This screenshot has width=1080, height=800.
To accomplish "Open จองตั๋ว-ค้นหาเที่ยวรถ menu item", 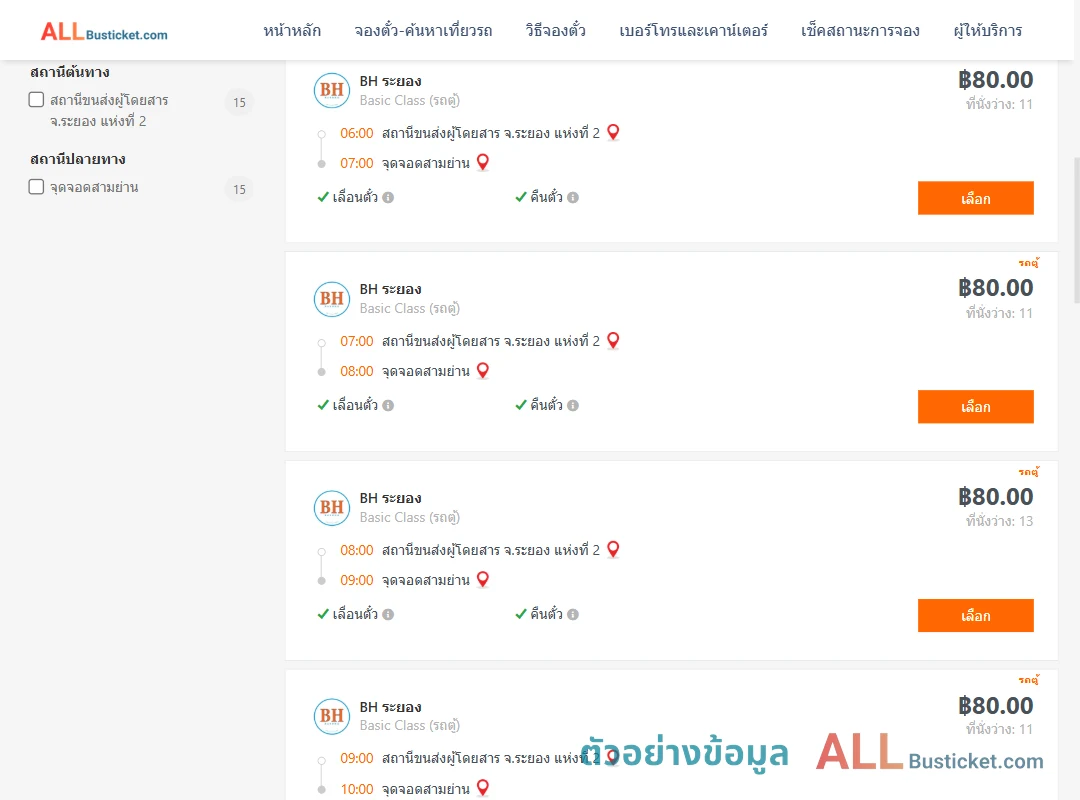I will pos(424,31).
